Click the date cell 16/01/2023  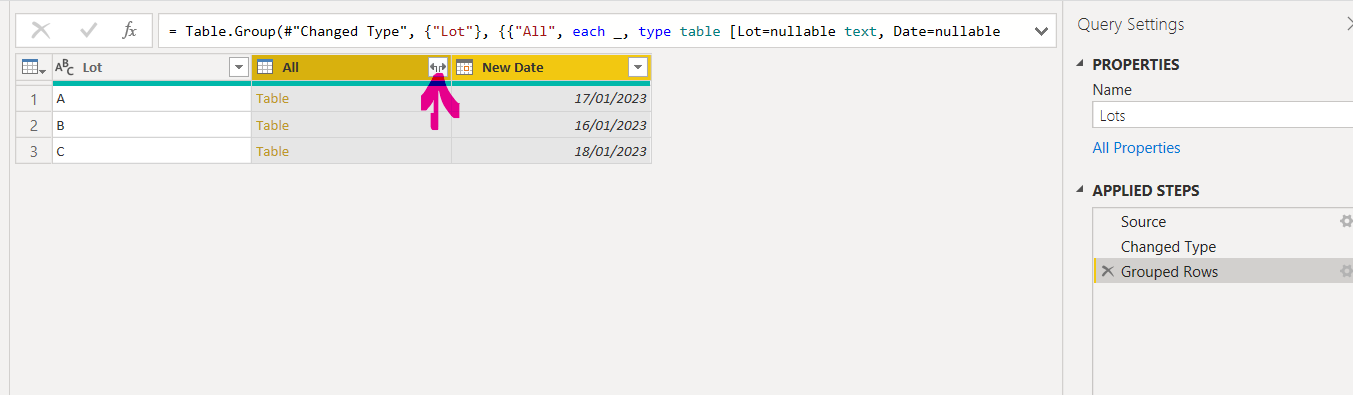(x=551, y=125)
